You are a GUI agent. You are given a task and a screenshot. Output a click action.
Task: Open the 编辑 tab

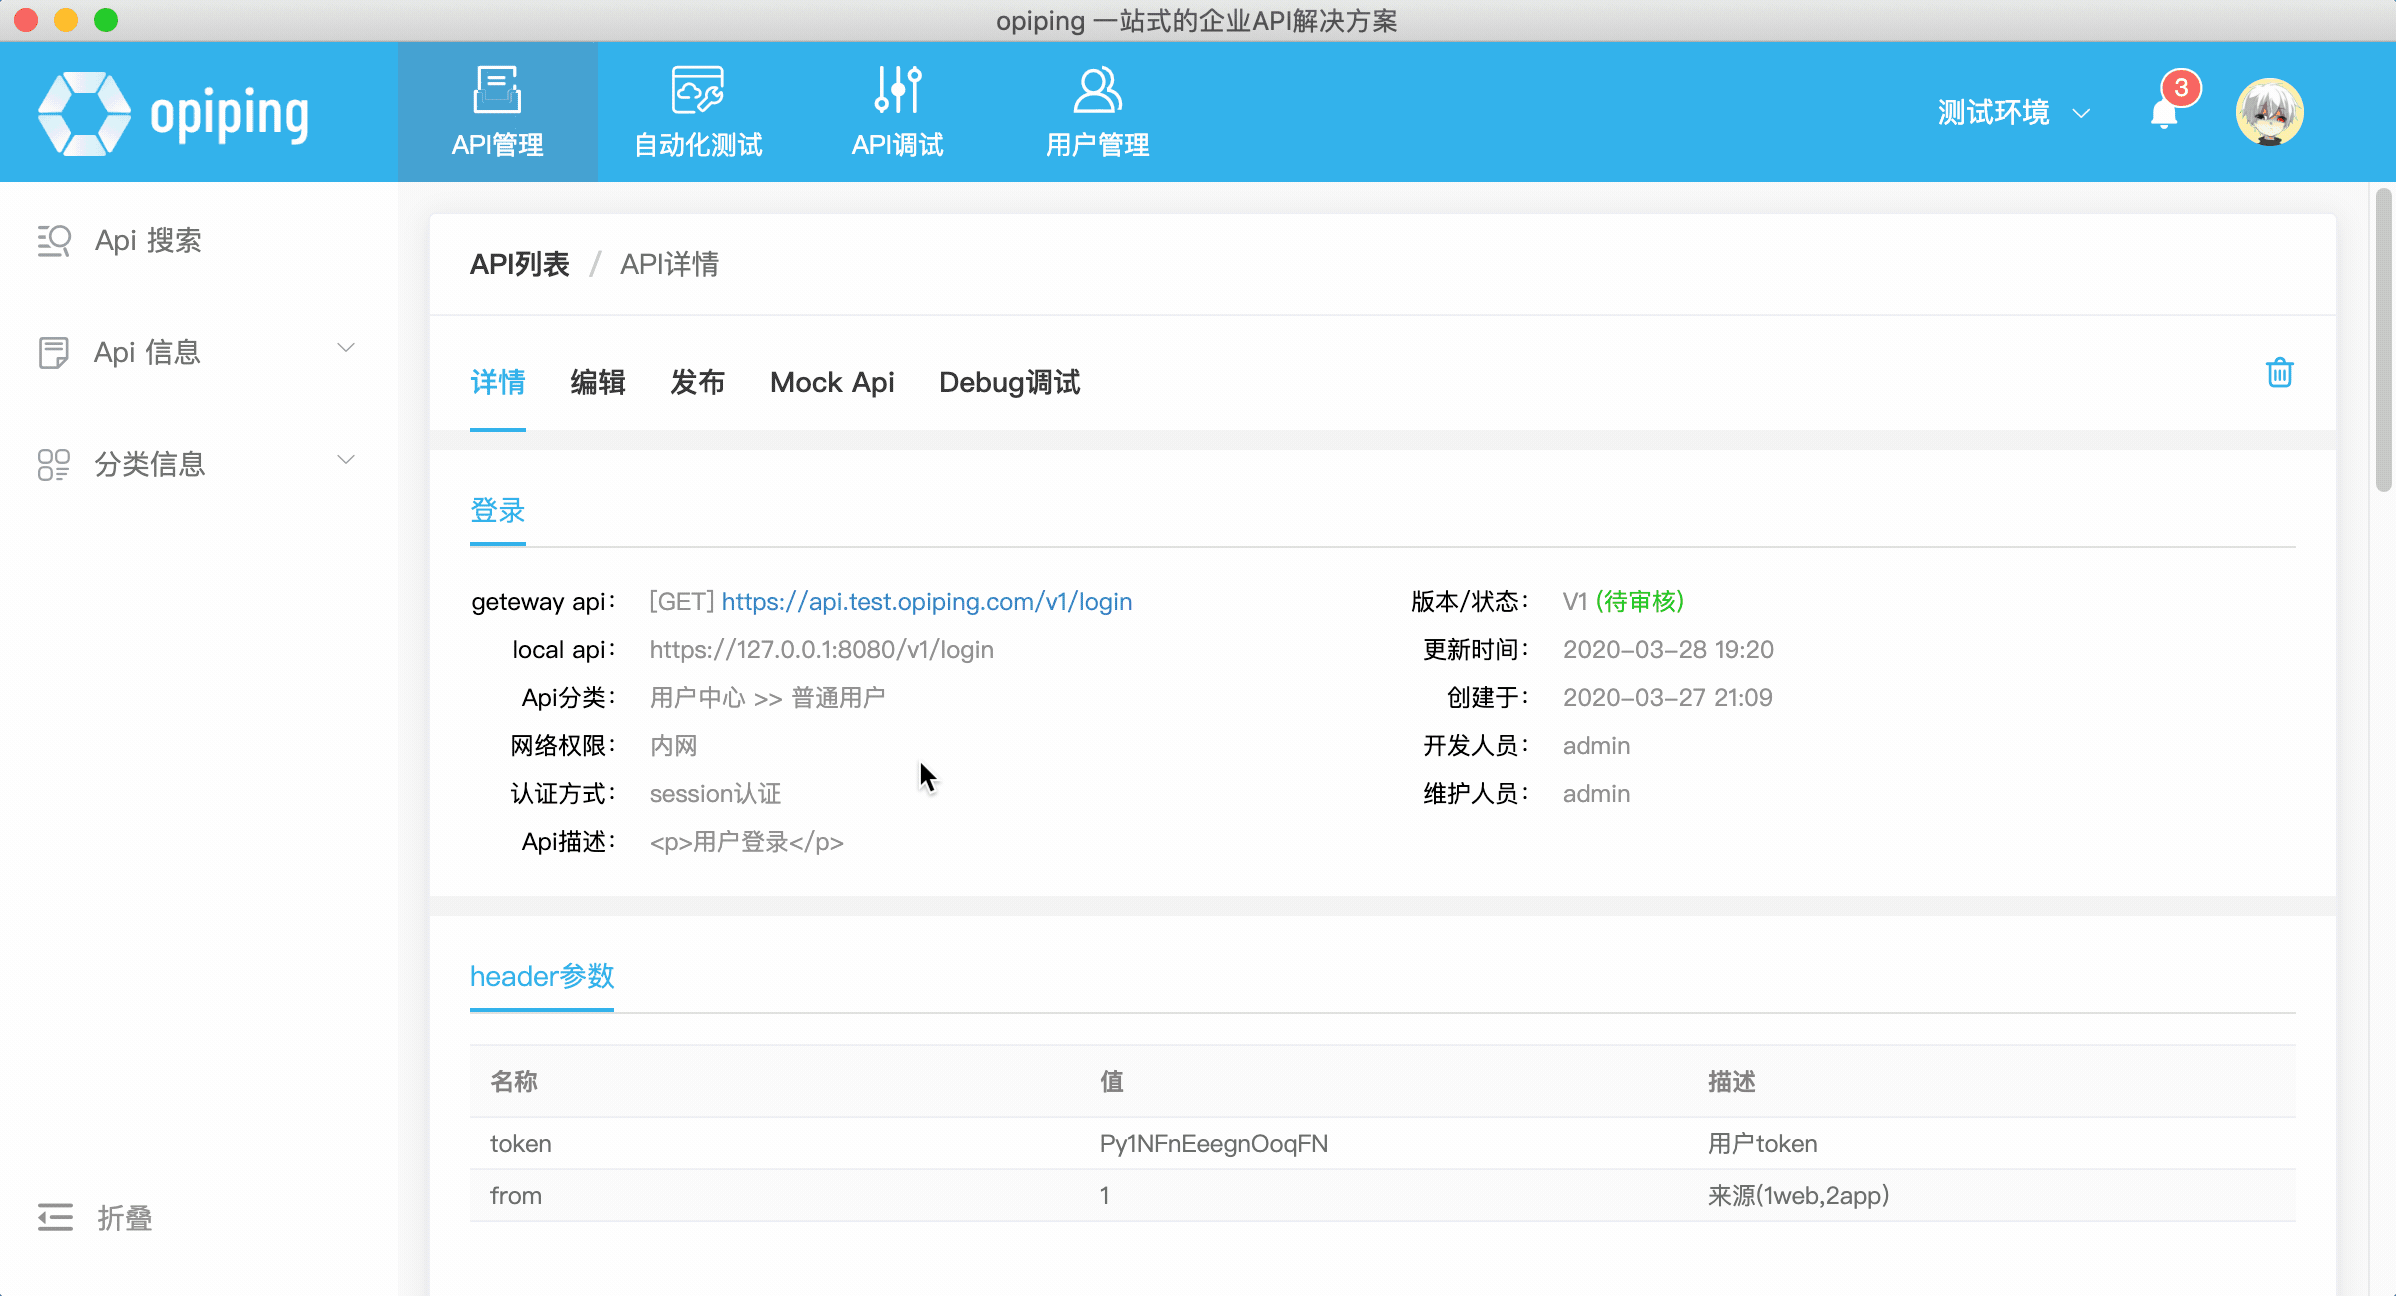[598, 382]
